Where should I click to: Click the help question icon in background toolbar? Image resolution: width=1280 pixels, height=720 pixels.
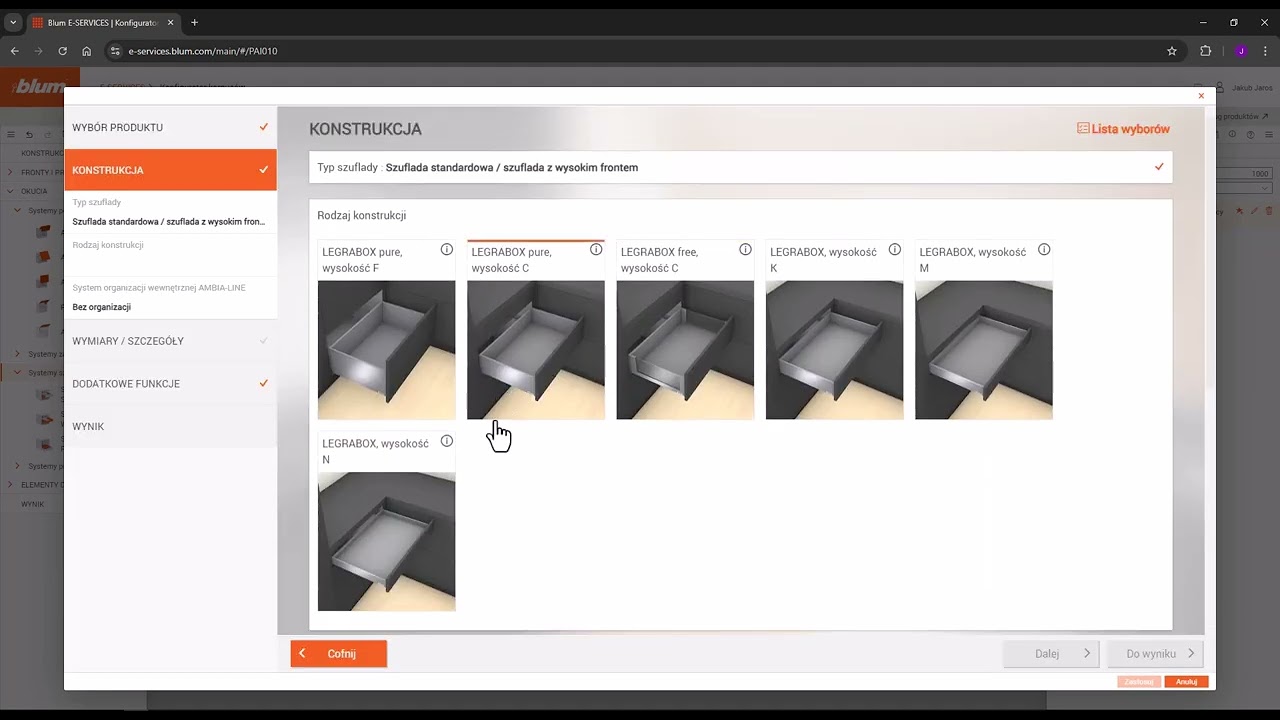pyautogui.click(x=1250, y=134)
